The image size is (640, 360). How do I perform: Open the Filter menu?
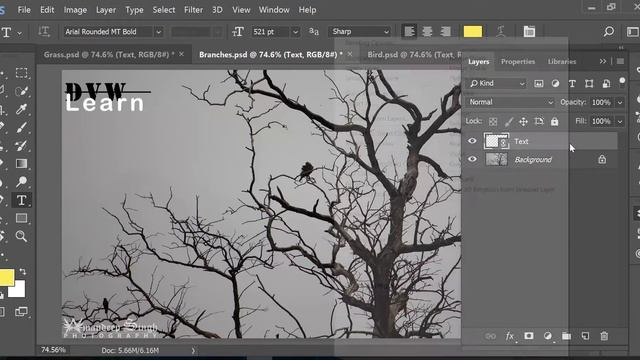click(193, 10)
